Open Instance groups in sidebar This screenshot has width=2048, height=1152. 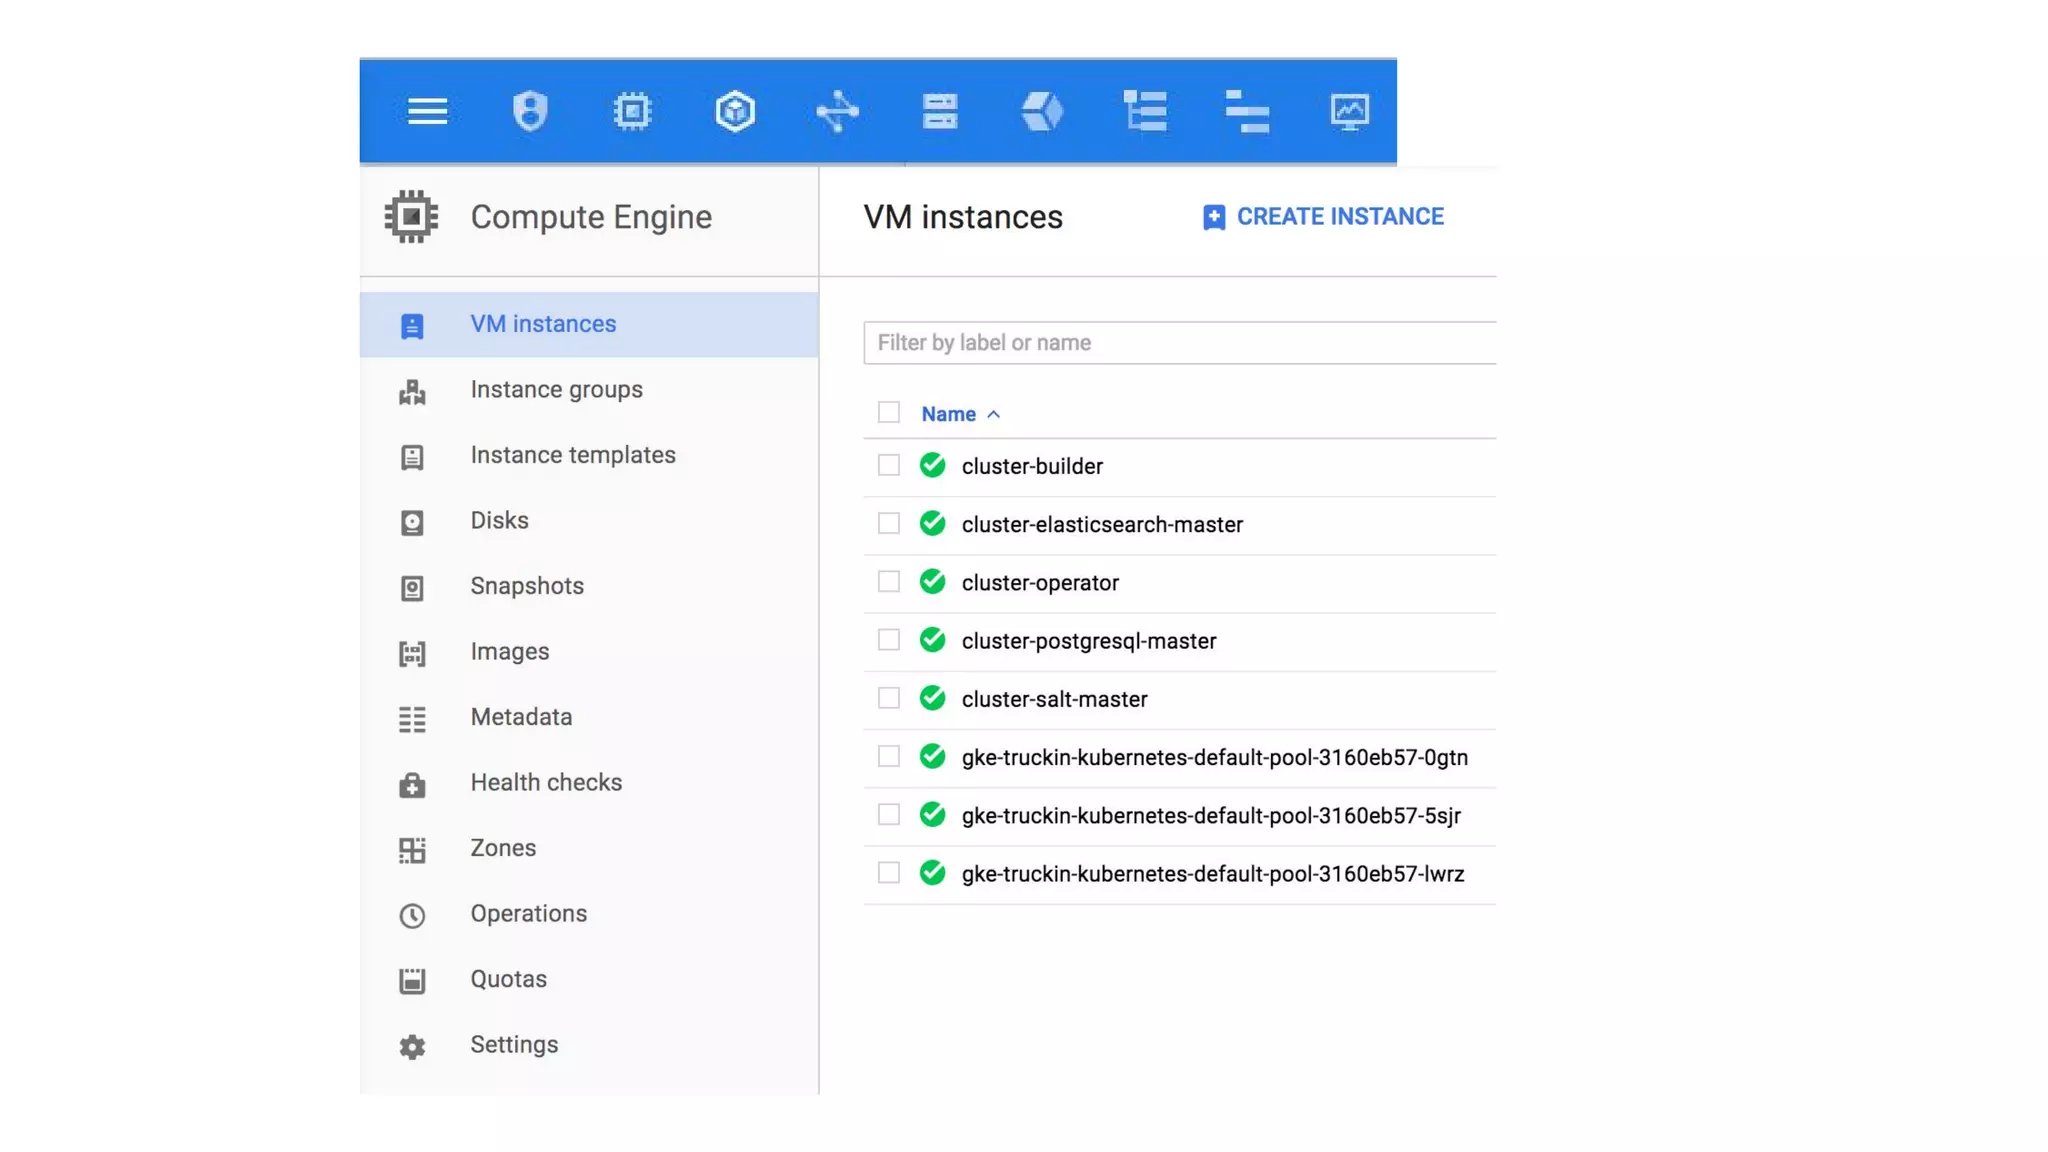pos(556,390)
